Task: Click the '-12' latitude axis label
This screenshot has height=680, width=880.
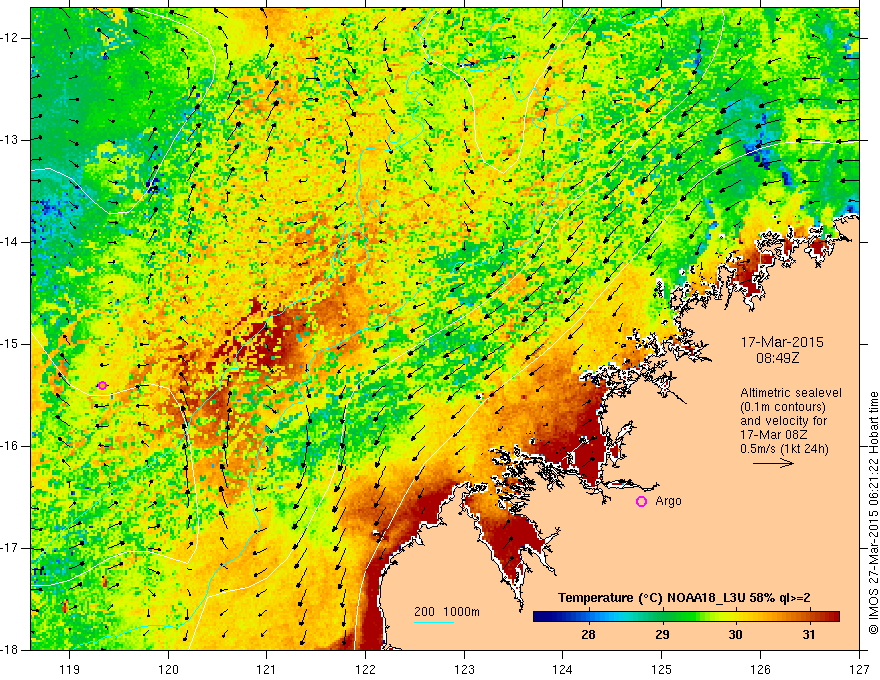Action: (11, 38)
